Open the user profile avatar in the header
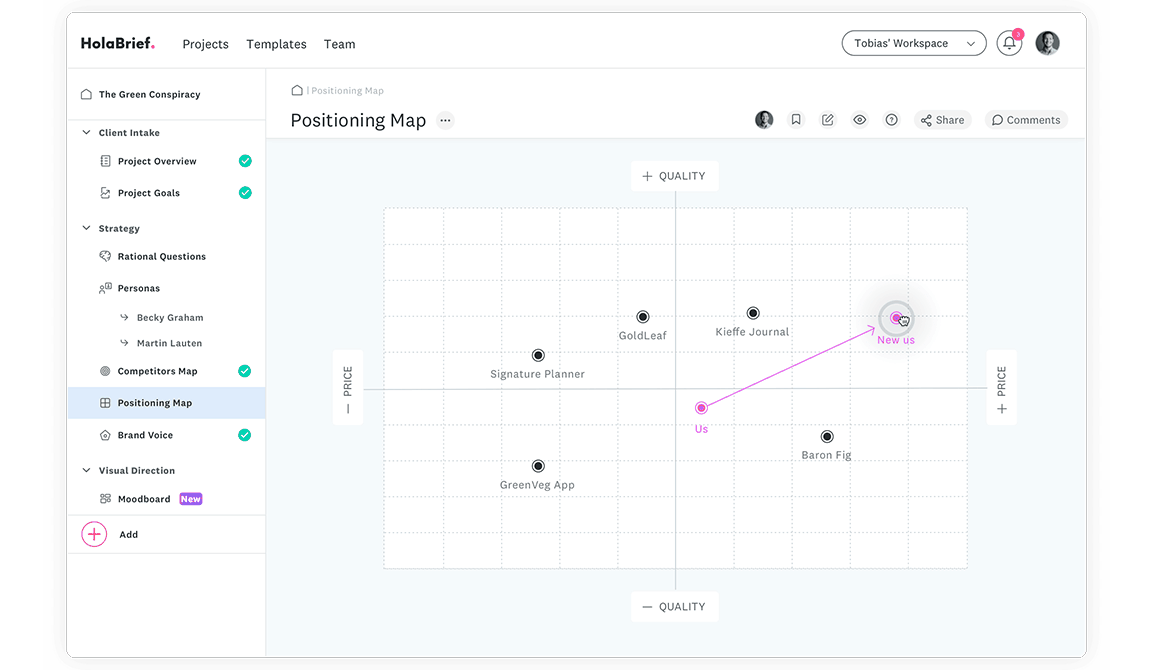The width and height of the screenshot is (1150, 670). tap(1047, 43)
